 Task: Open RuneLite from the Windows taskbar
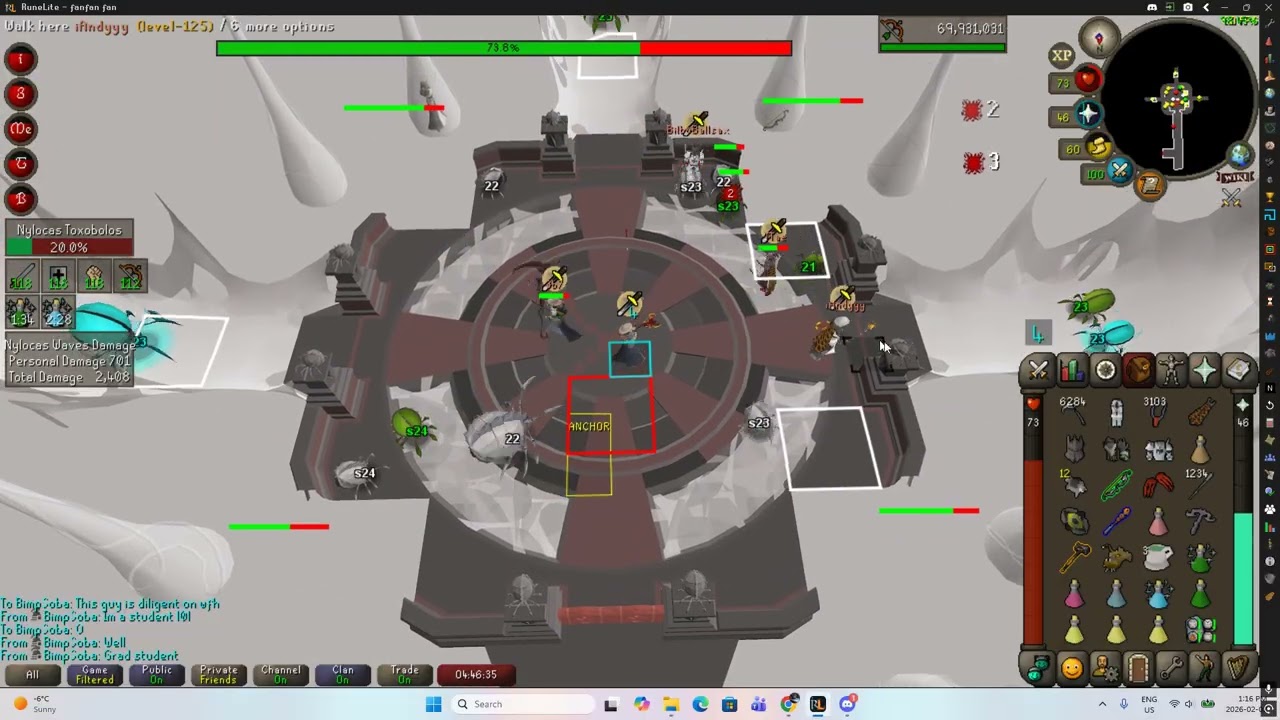(x=818, y=704)
